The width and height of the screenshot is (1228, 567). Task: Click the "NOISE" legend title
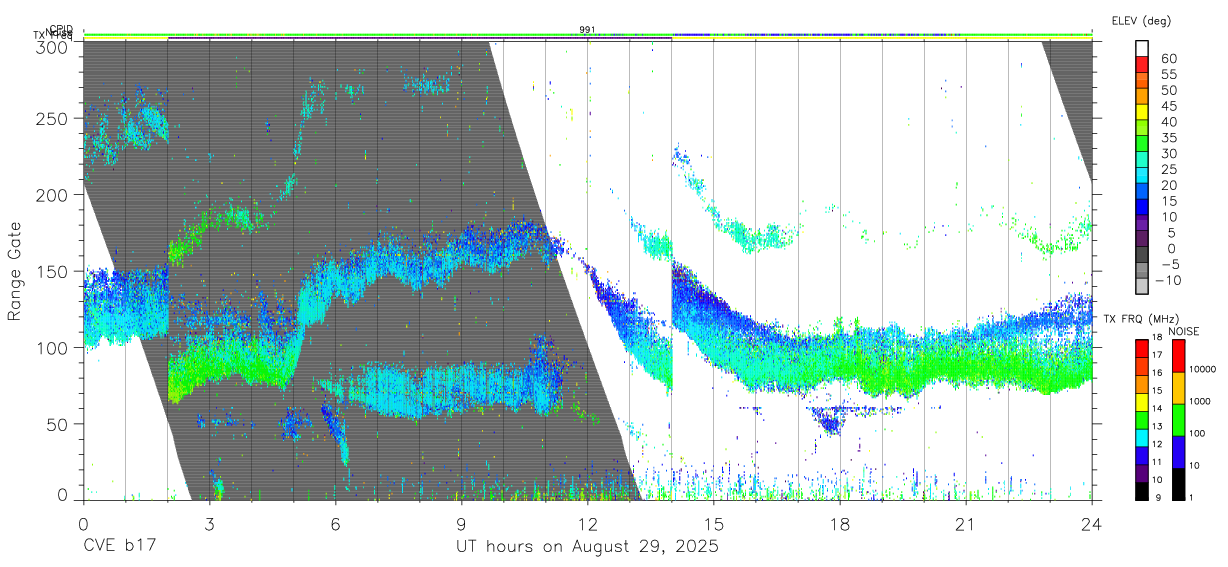tap(1186, 330)
